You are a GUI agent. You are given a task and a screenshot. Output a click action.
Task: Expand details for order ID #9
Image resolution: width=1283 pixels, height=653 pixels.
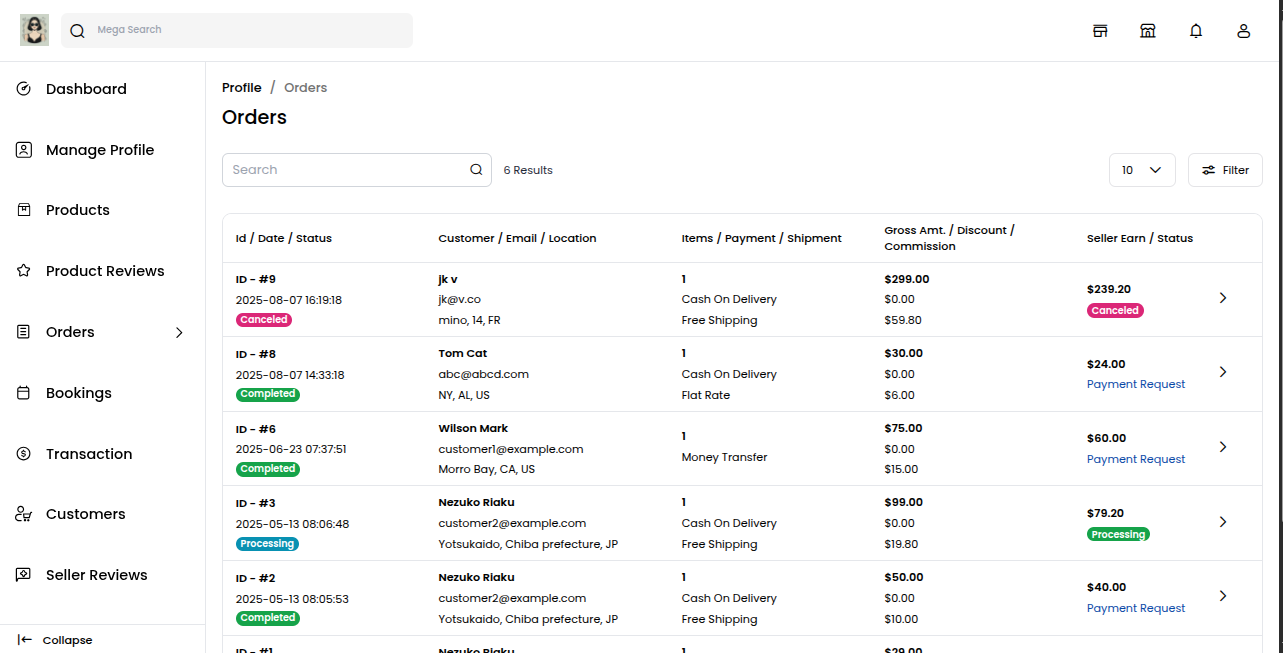pos(1222,297)
